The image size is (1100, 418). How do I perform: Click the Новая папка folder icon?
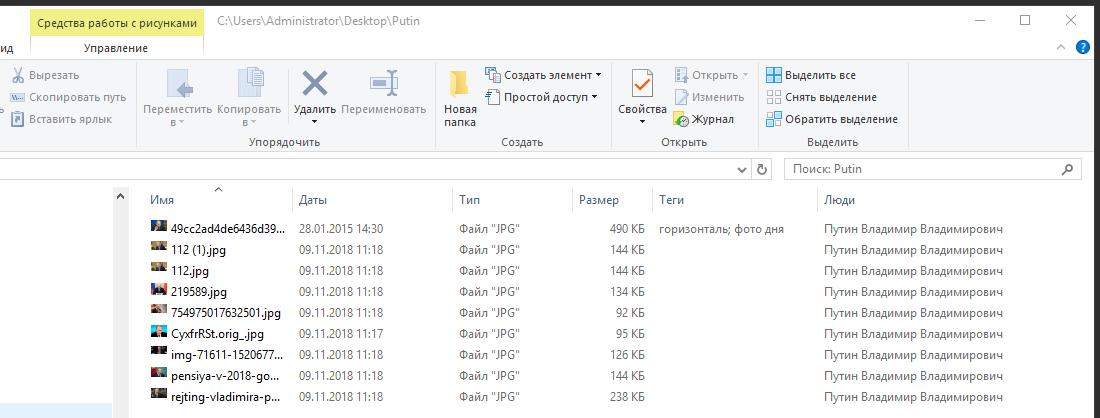click(459, 84)
